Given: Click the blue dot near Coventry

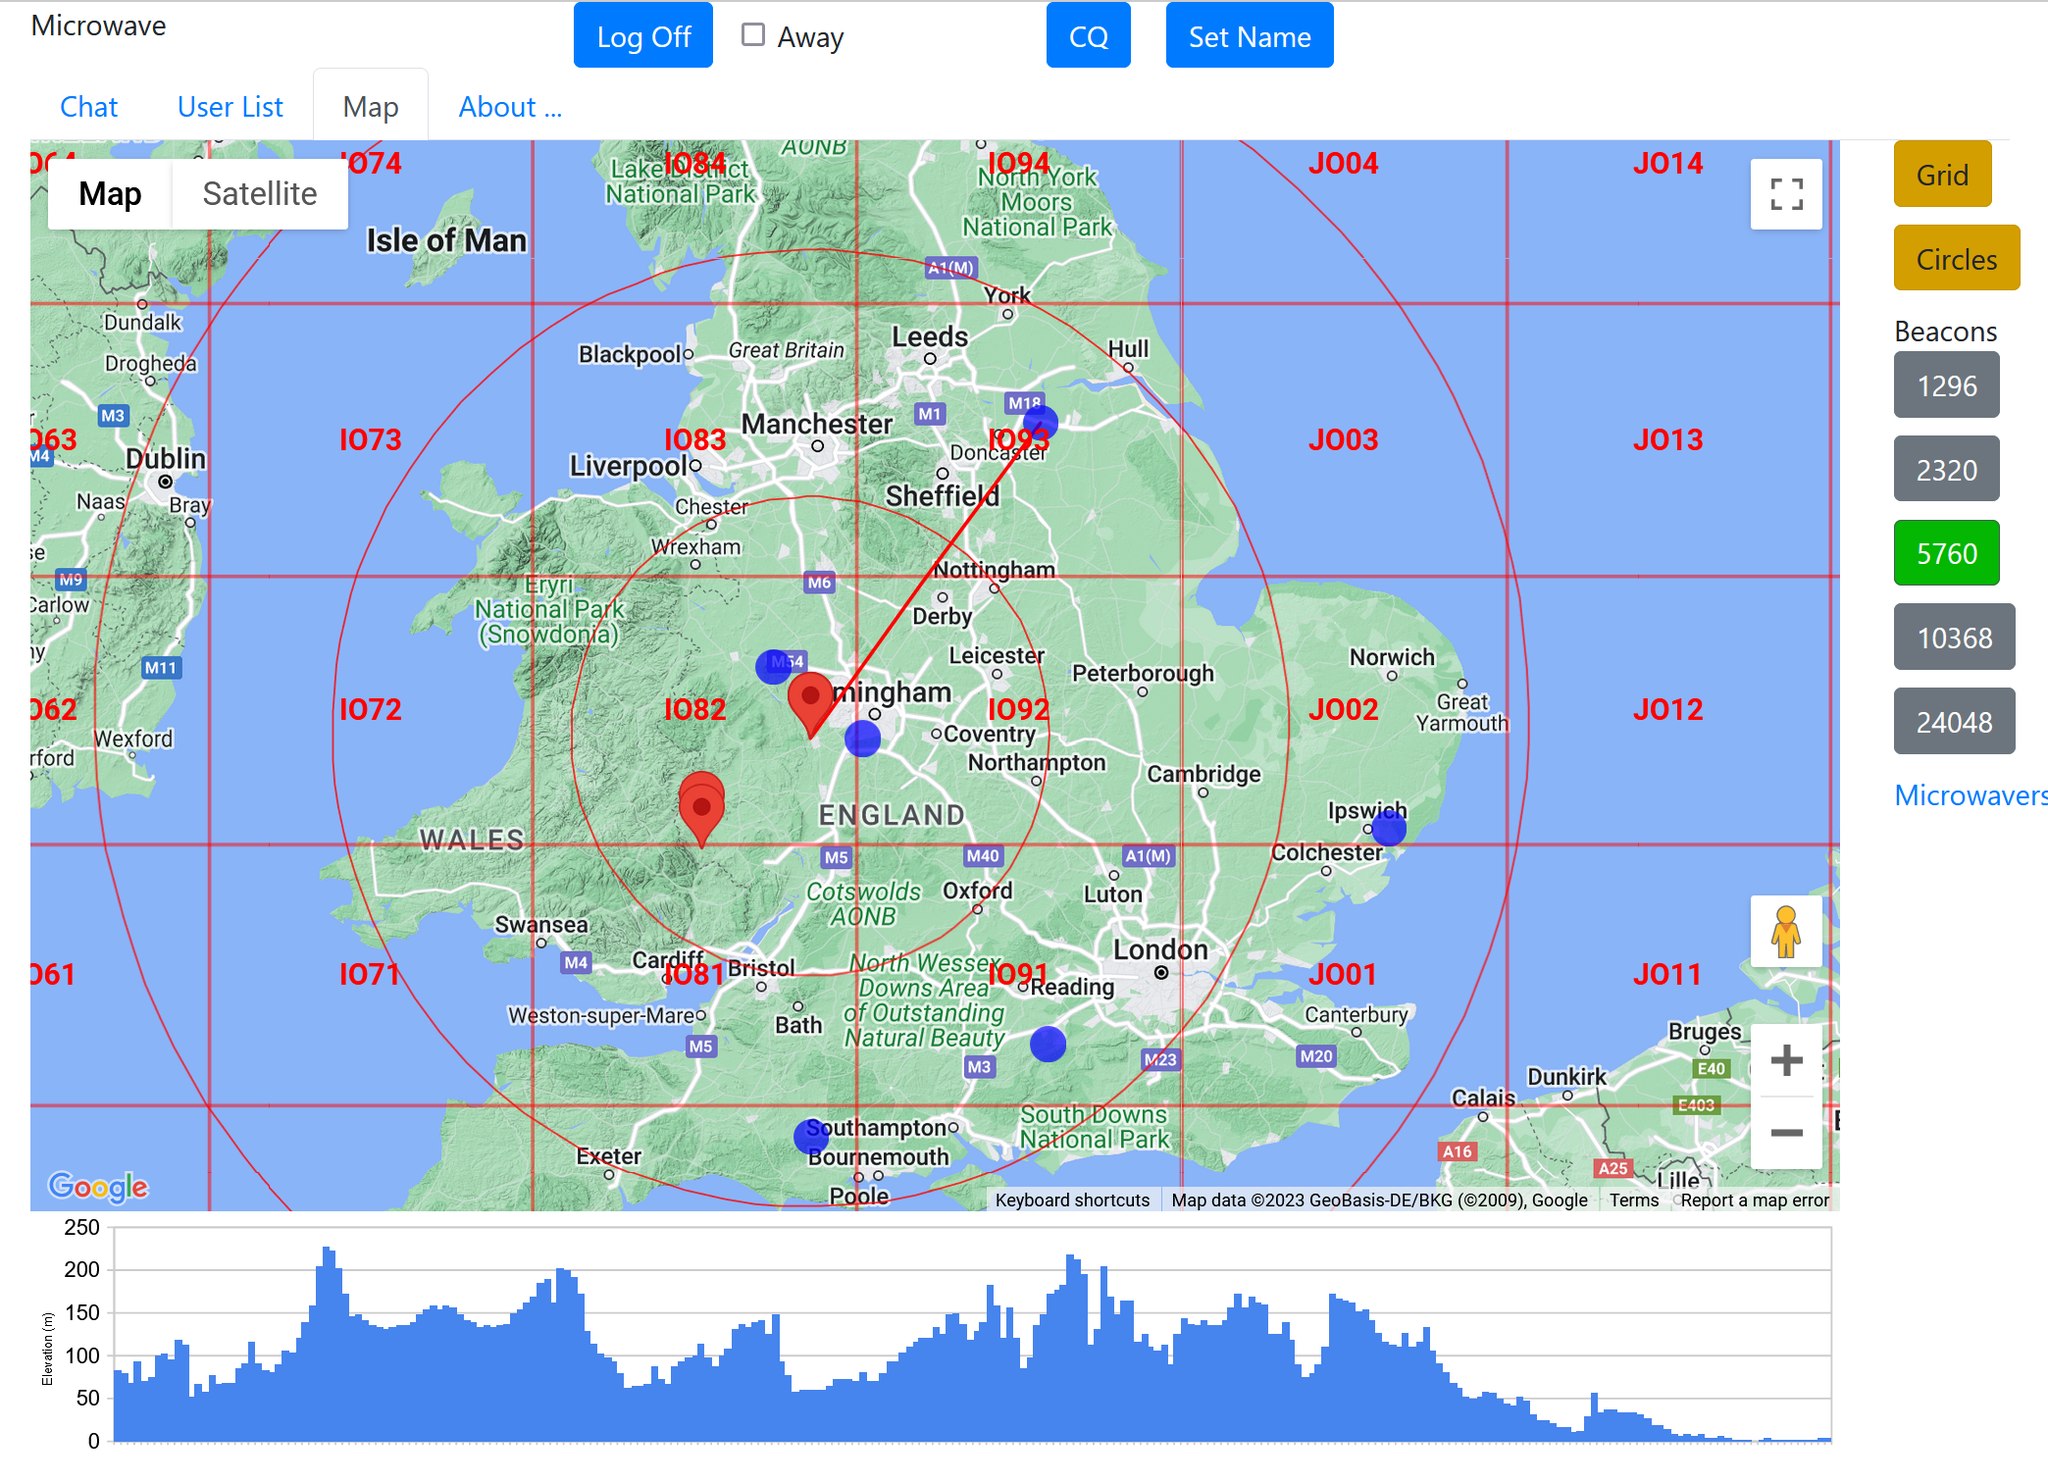Looking at the screenshot, I should pos(862,739).
